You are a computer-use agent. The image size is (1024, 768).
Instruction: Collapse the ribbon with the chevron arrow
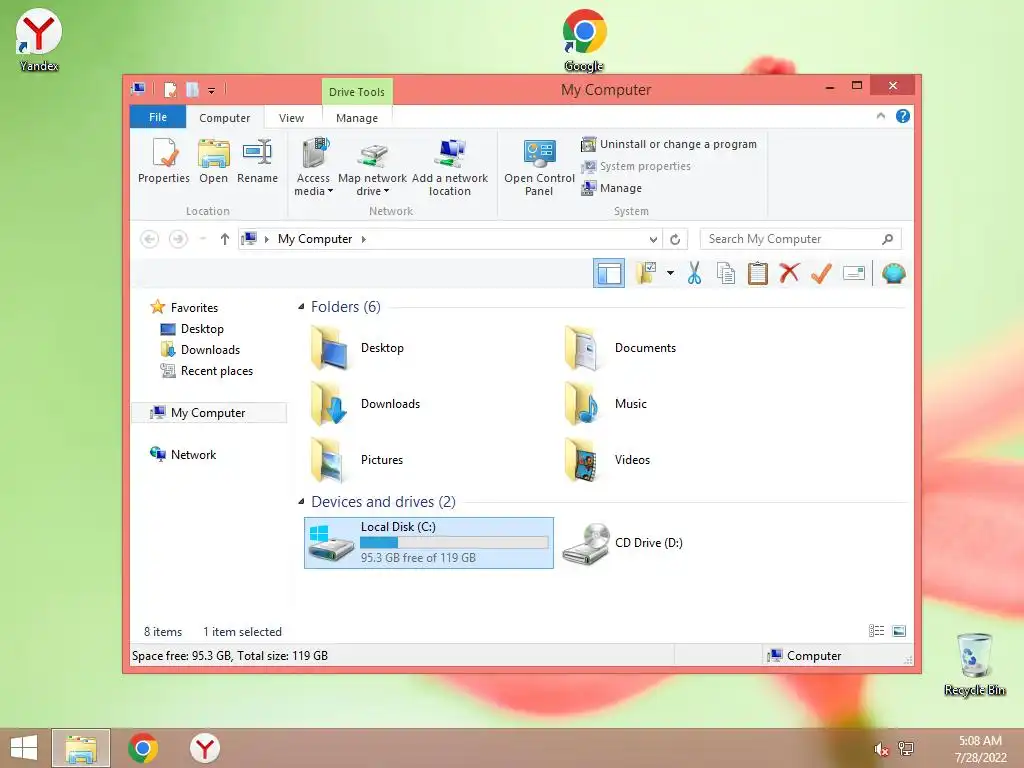tap(880, 116)
